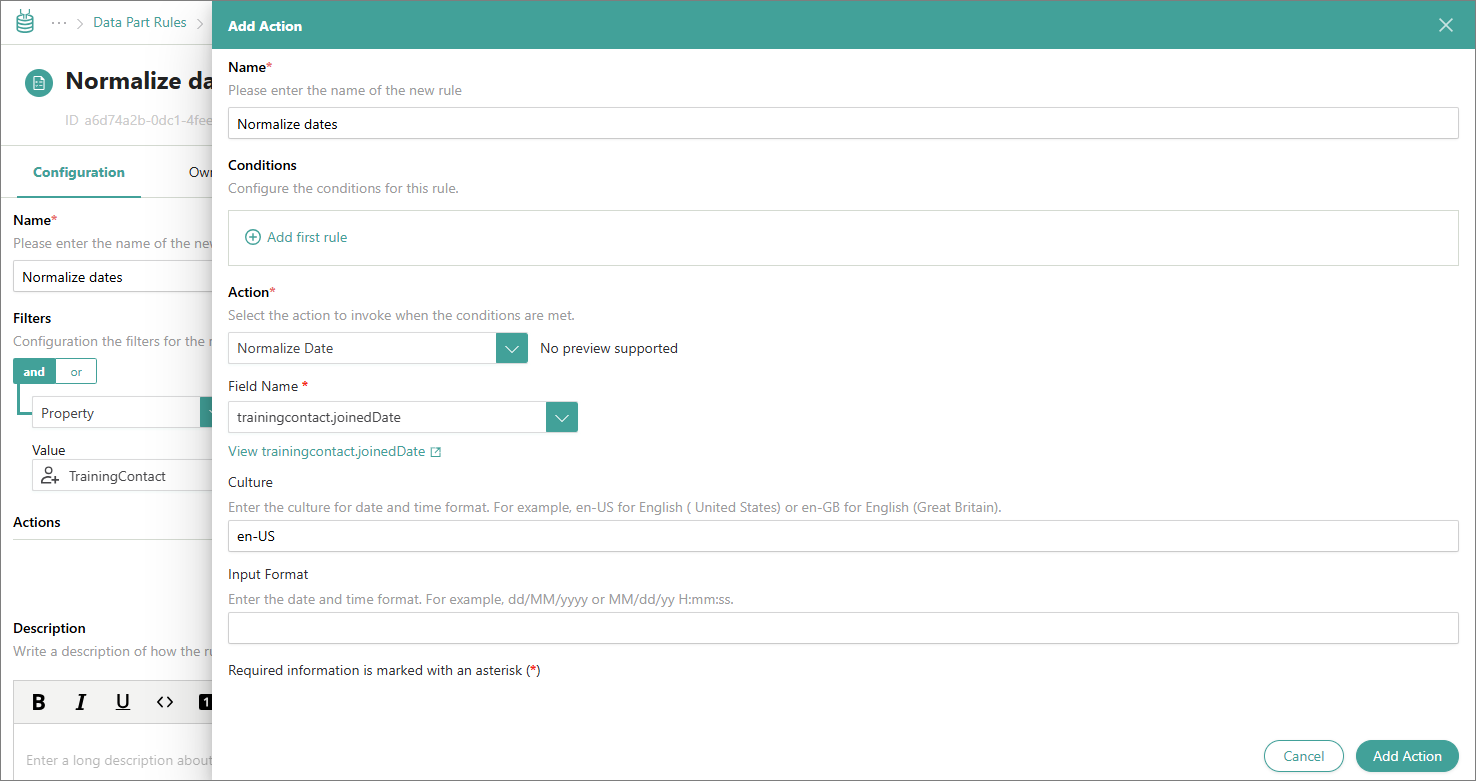Edit the background rule Name field
This screenshot has width=1476, height=781.
[113, 277]
